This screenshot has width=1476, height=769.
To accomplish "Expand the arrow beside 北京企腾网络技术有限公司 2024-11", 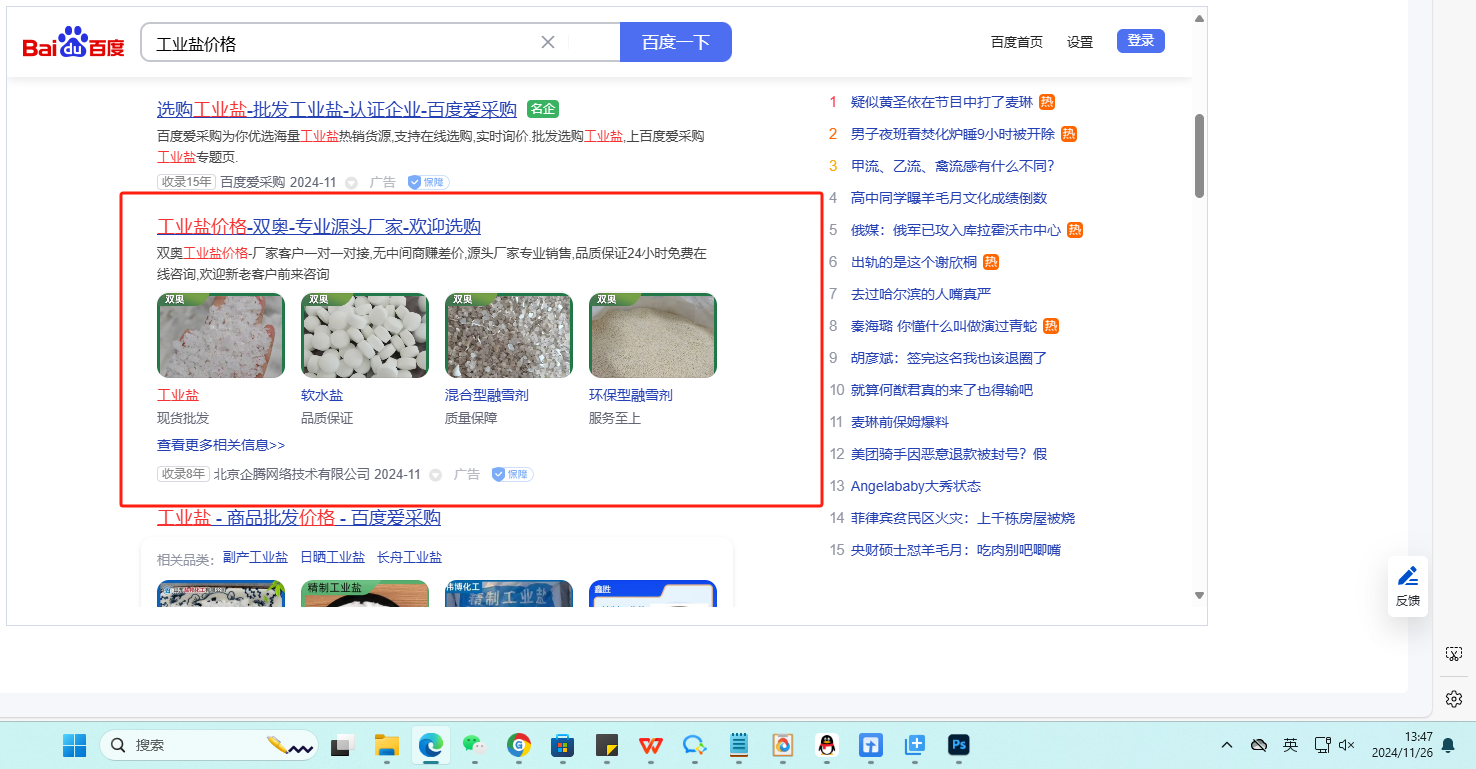I will (x=435, y=475).
